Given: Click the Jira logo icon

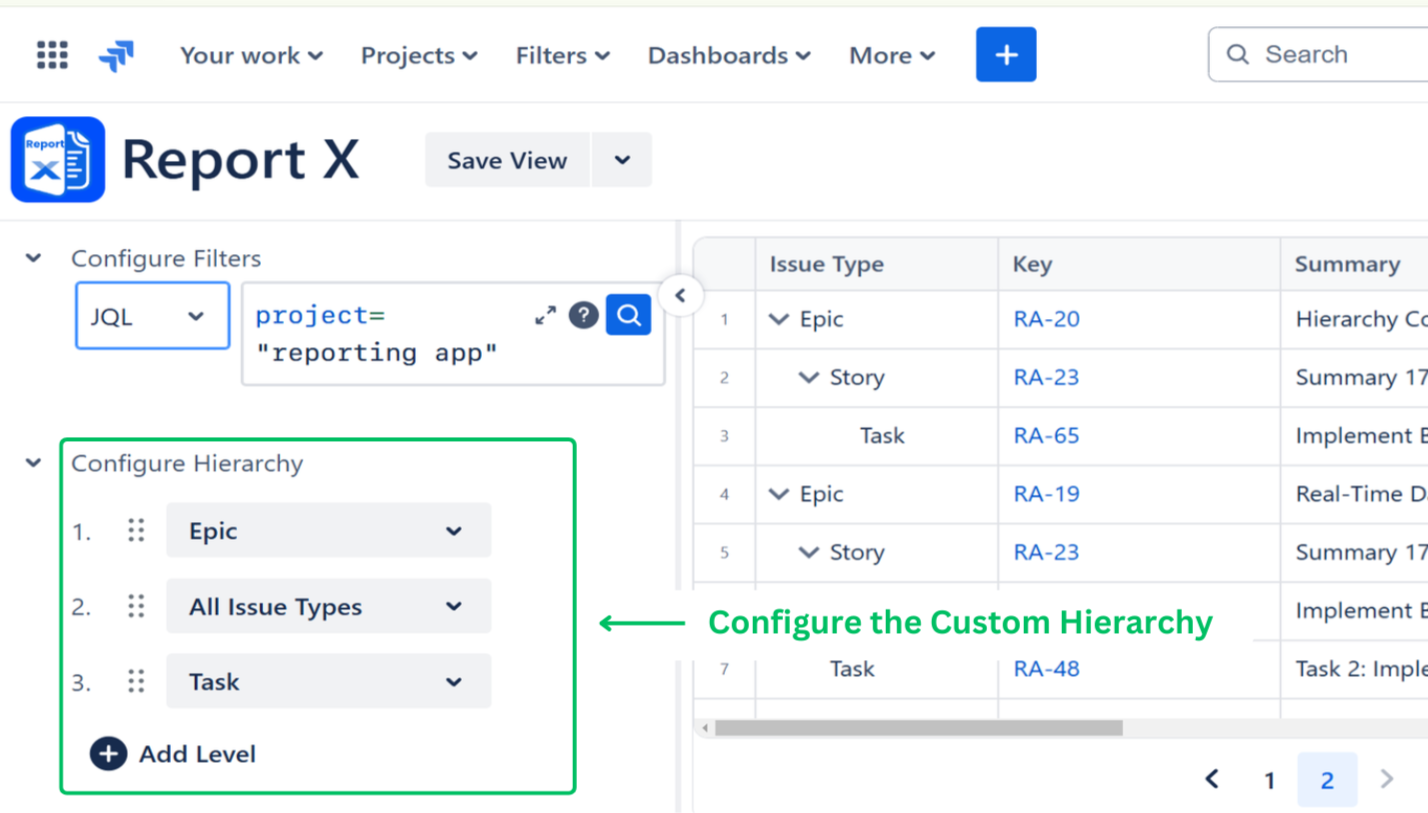Looking at the screenshot, I should (116, 56).
